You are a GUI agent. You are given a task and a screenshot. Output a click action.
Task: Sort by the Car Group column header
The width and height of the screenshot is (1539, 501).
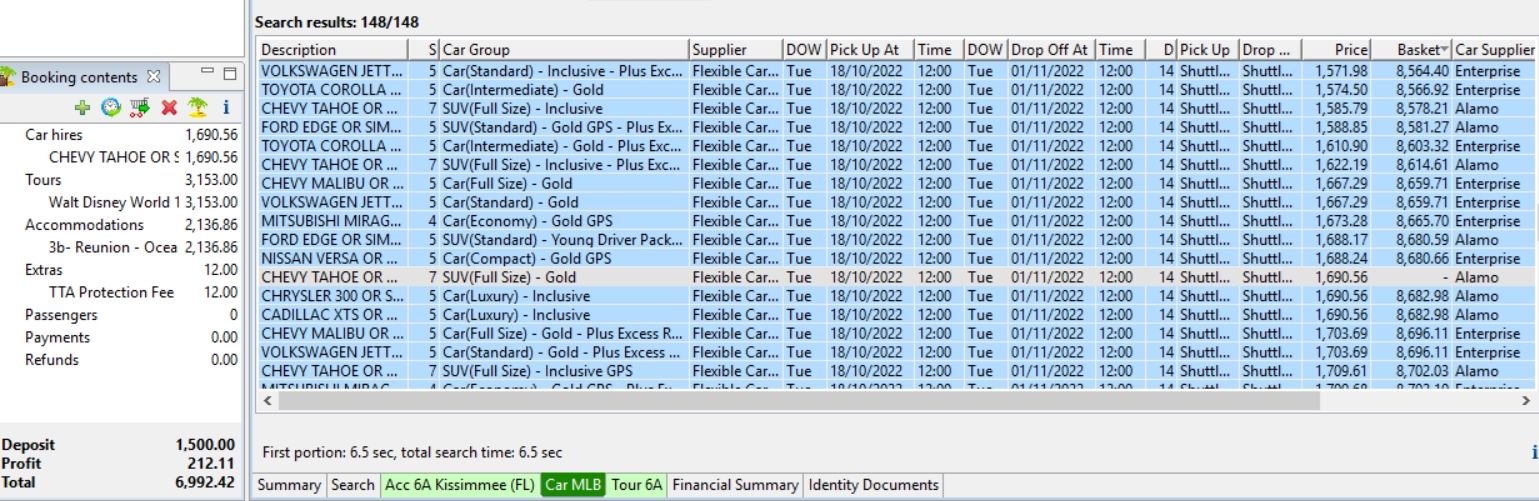pyautogui.click(x=564, y=49)
